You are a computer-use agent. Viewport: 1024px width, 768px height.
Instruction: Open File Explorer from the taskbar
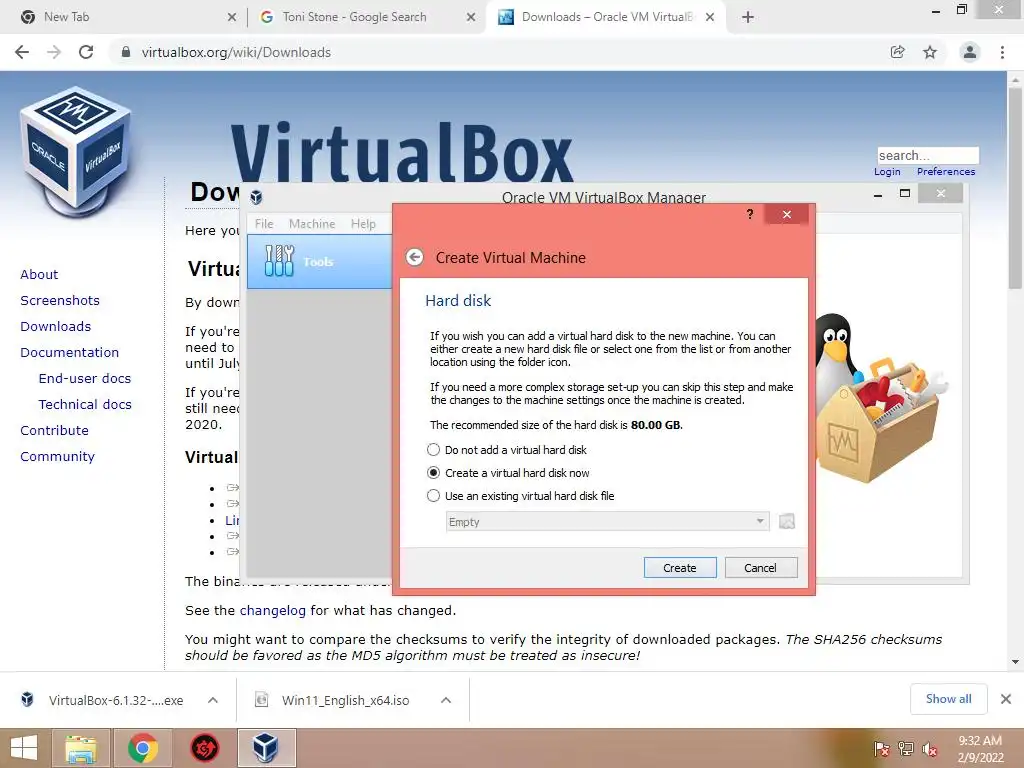(81, 748)
